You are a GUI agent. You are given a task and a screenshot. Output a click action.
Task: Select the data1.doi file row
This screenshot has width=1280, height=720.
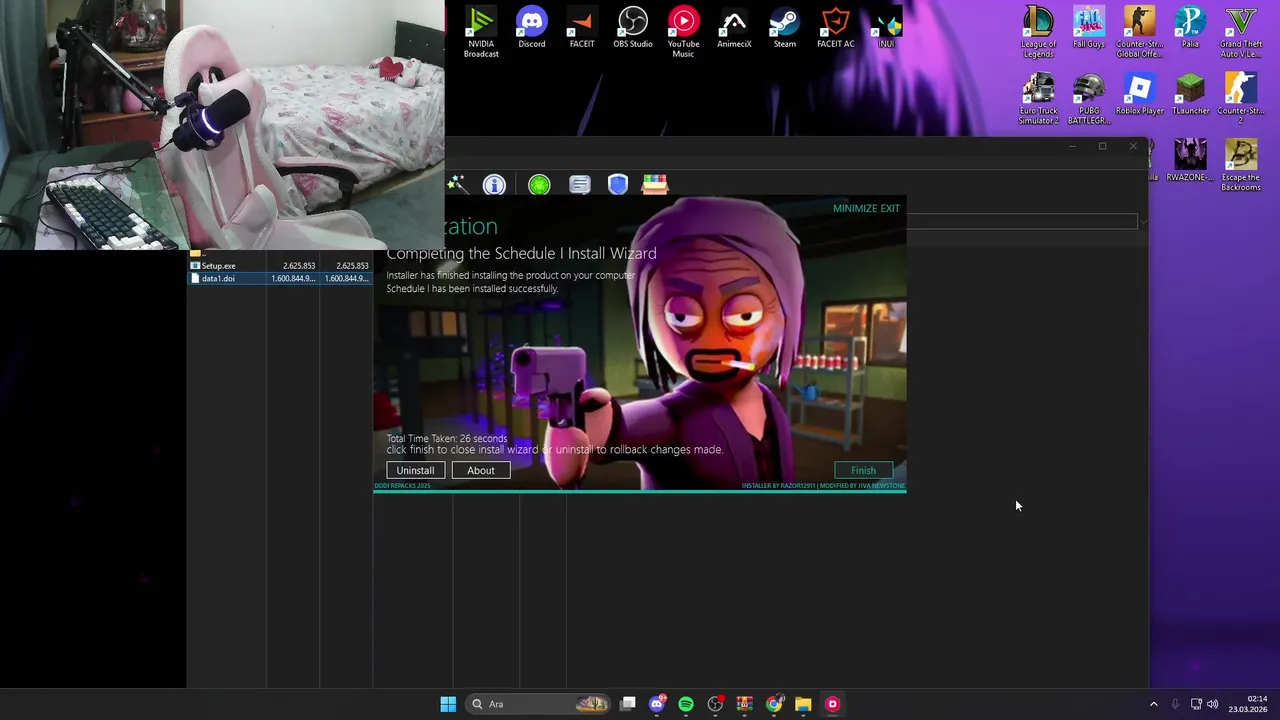[280, 278]
